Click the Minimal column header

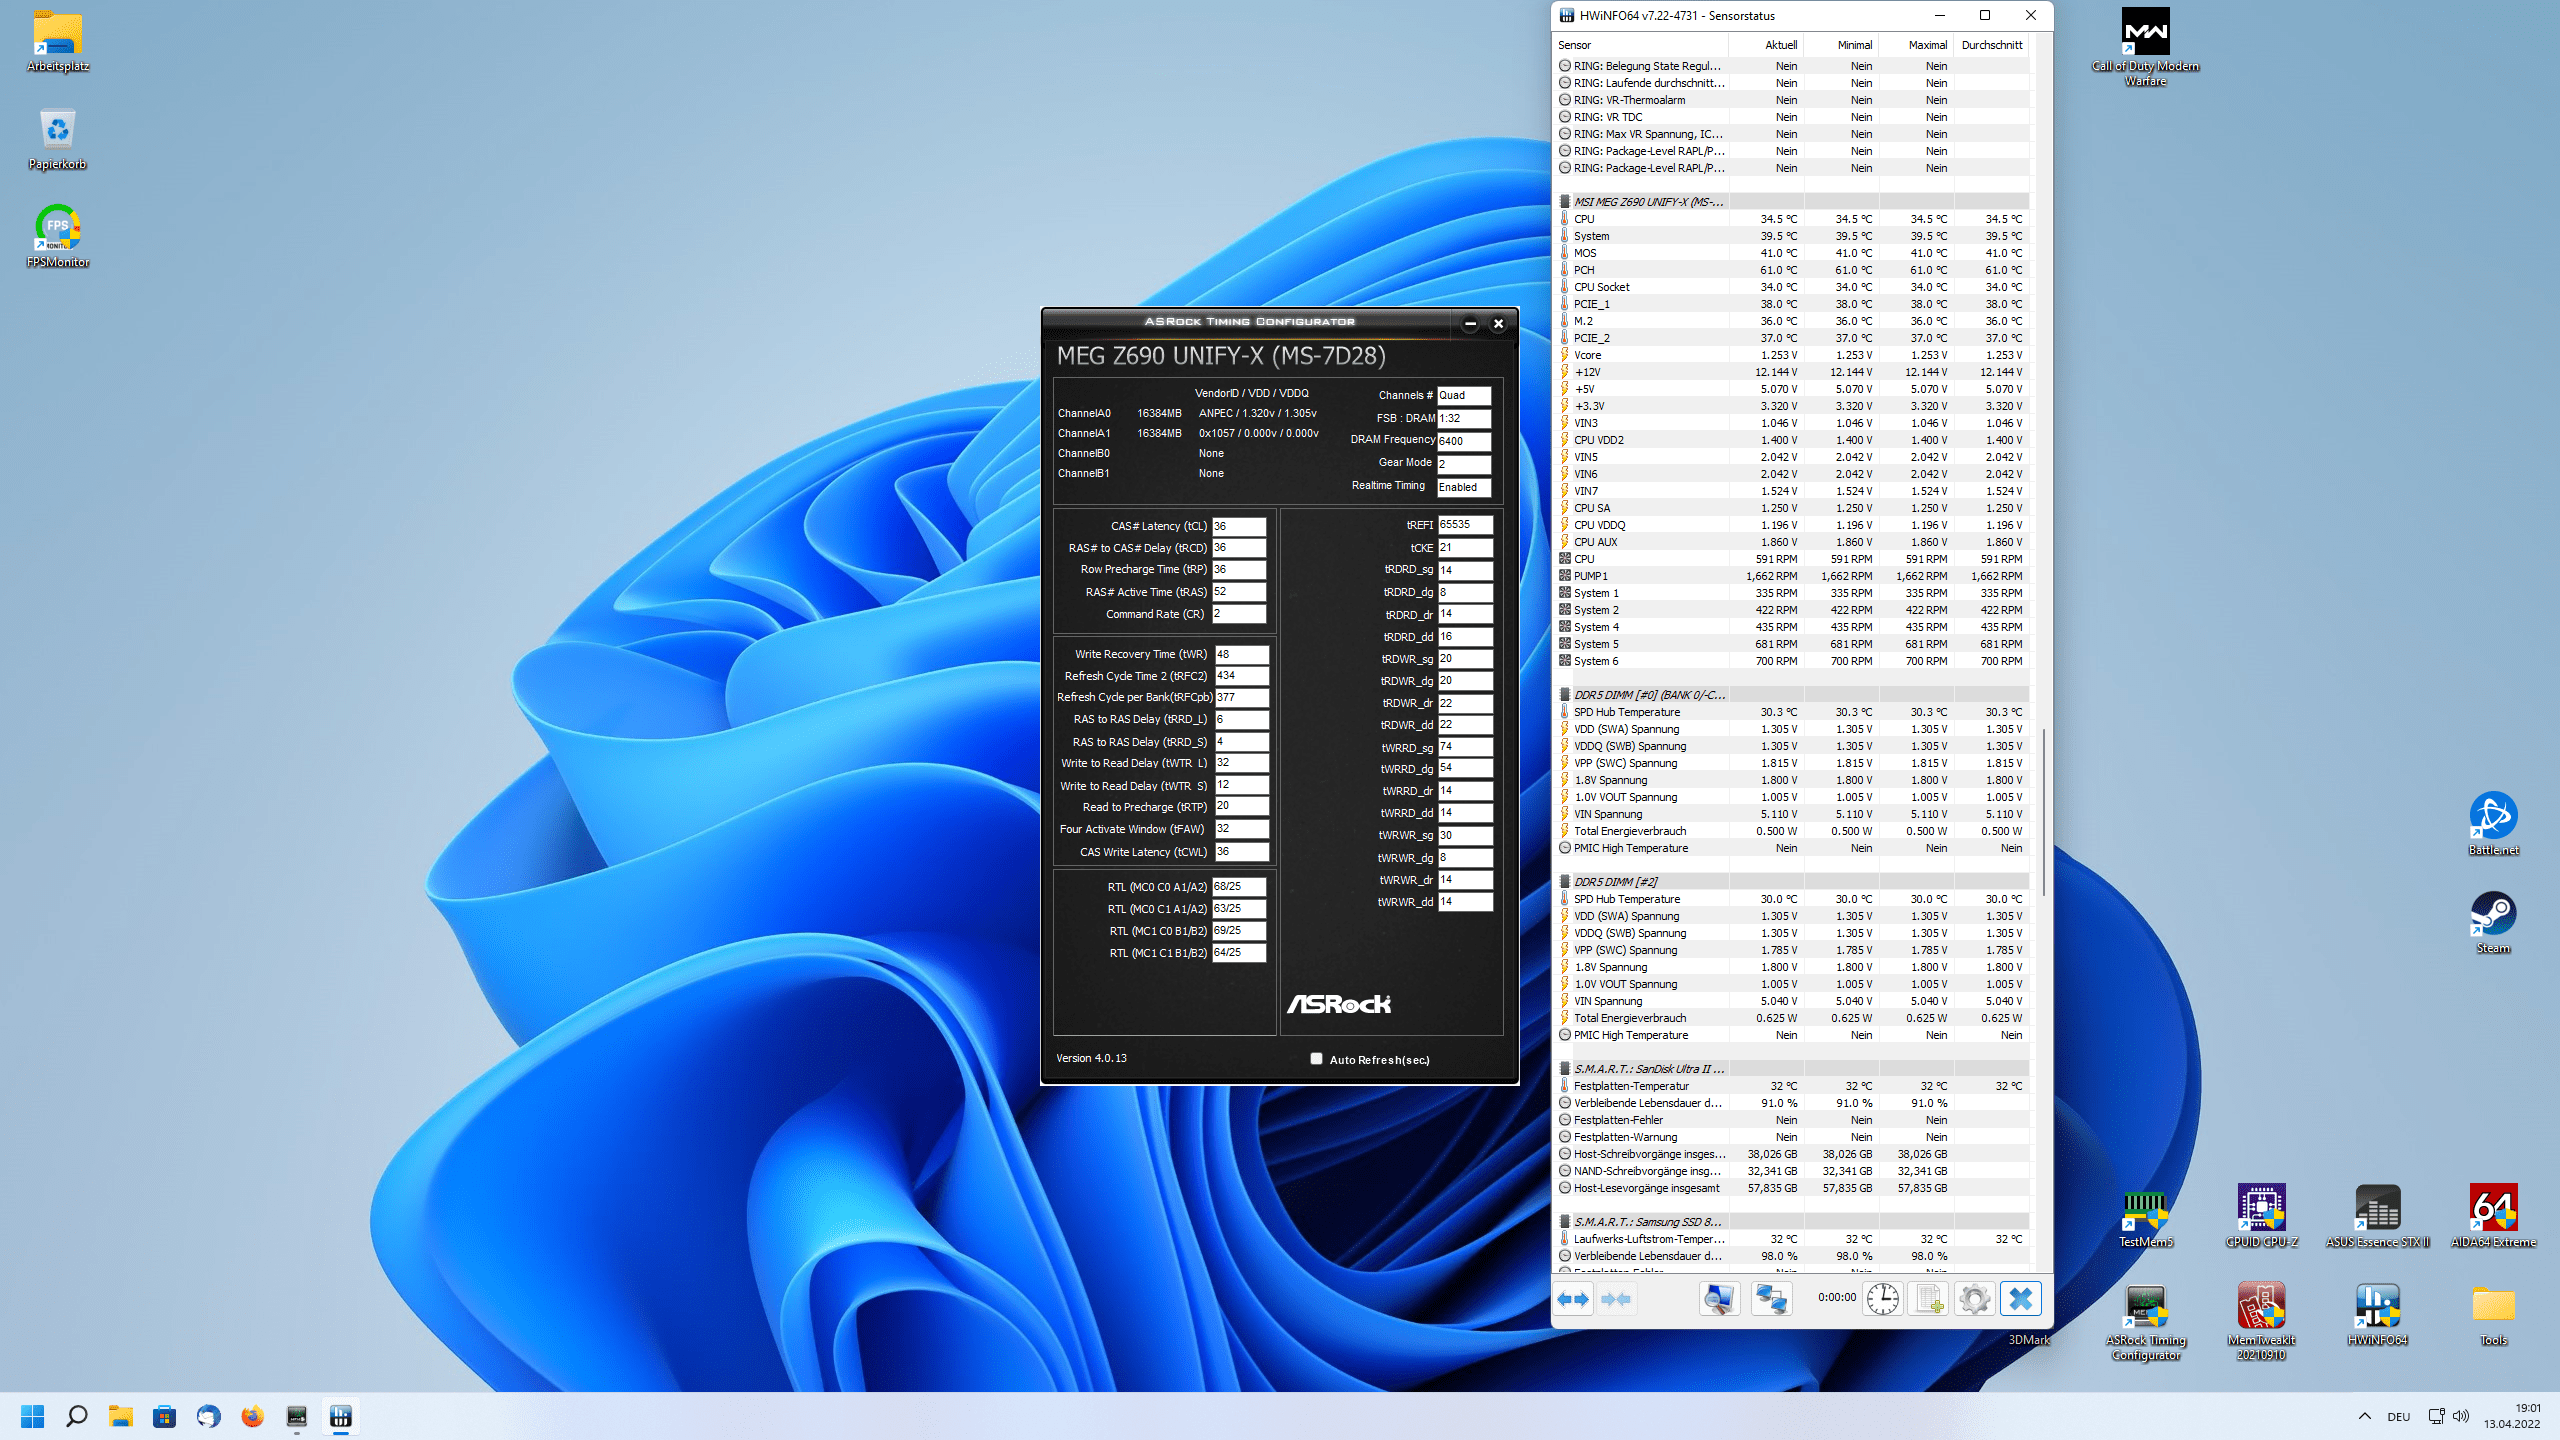tap(1841, 45)
